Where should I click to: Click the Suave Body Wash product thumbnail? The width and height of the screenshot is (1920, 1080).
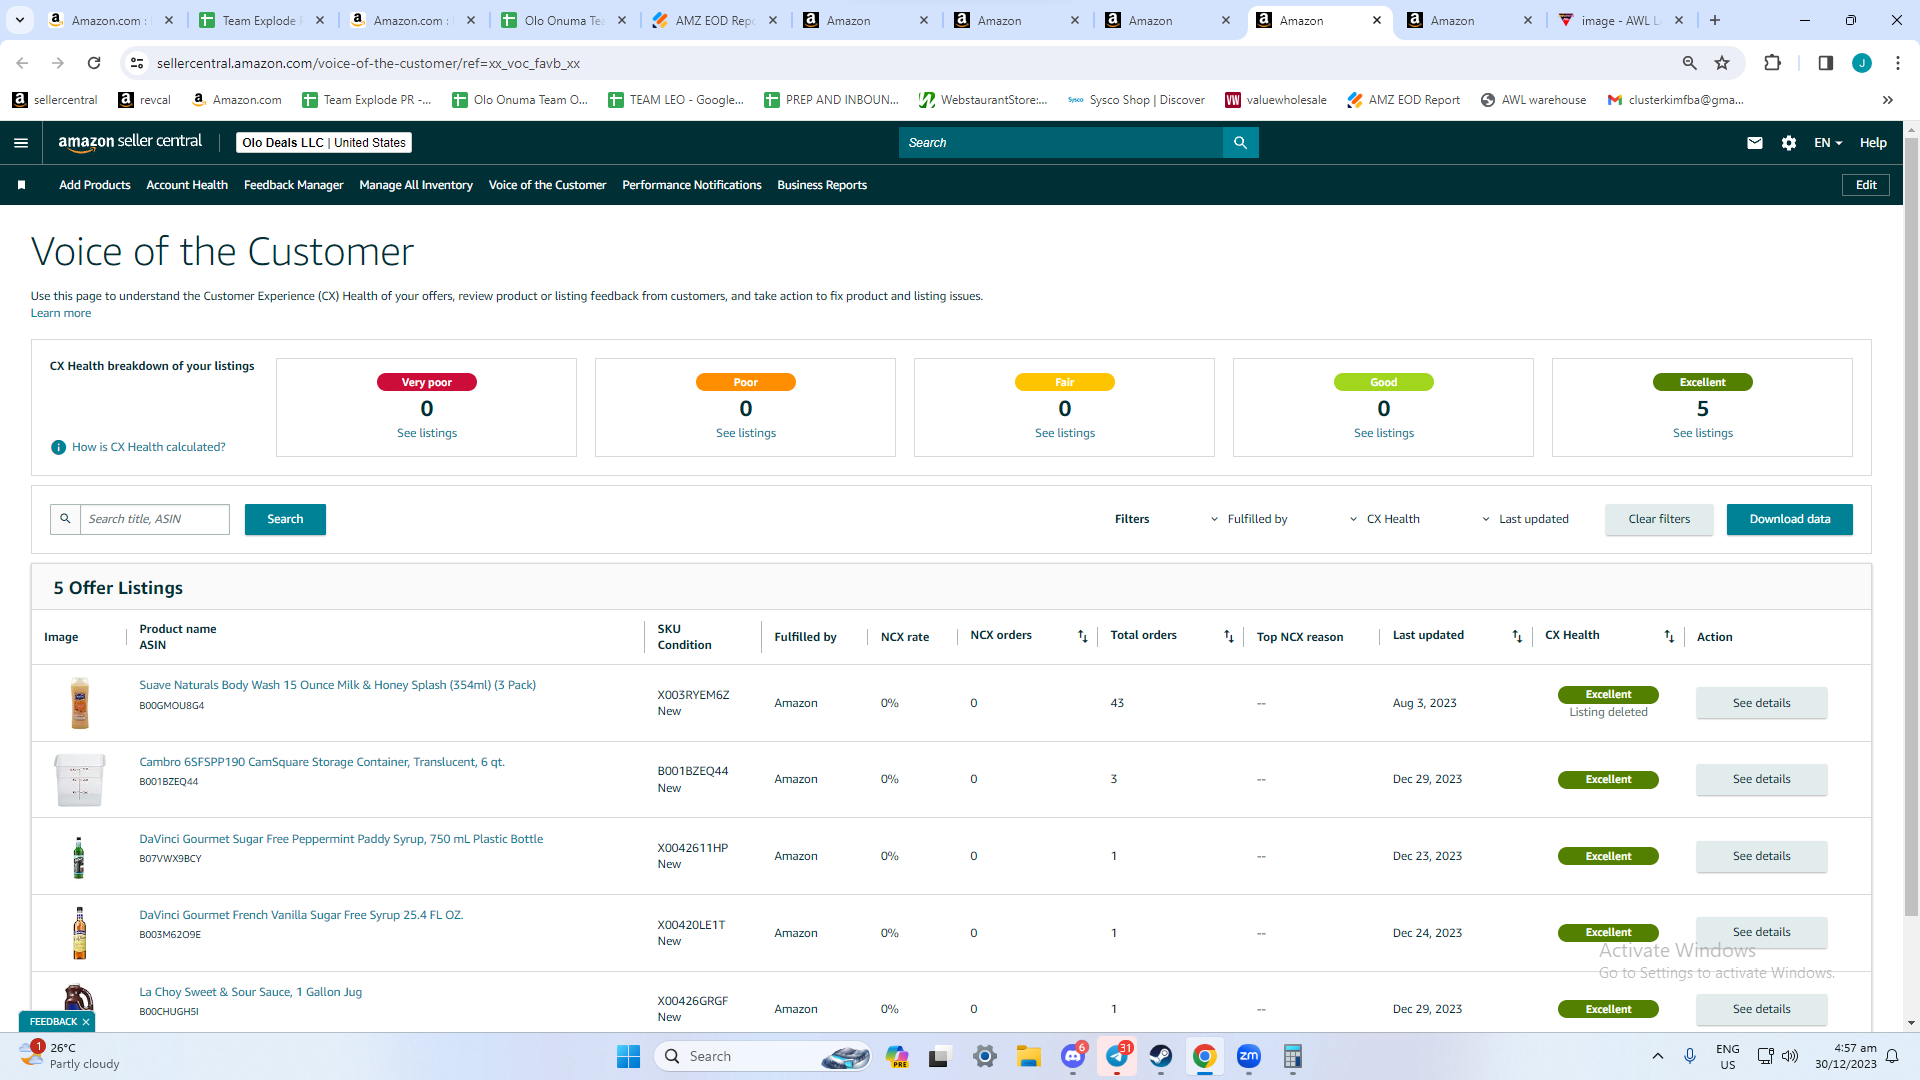tap(80, 702)
